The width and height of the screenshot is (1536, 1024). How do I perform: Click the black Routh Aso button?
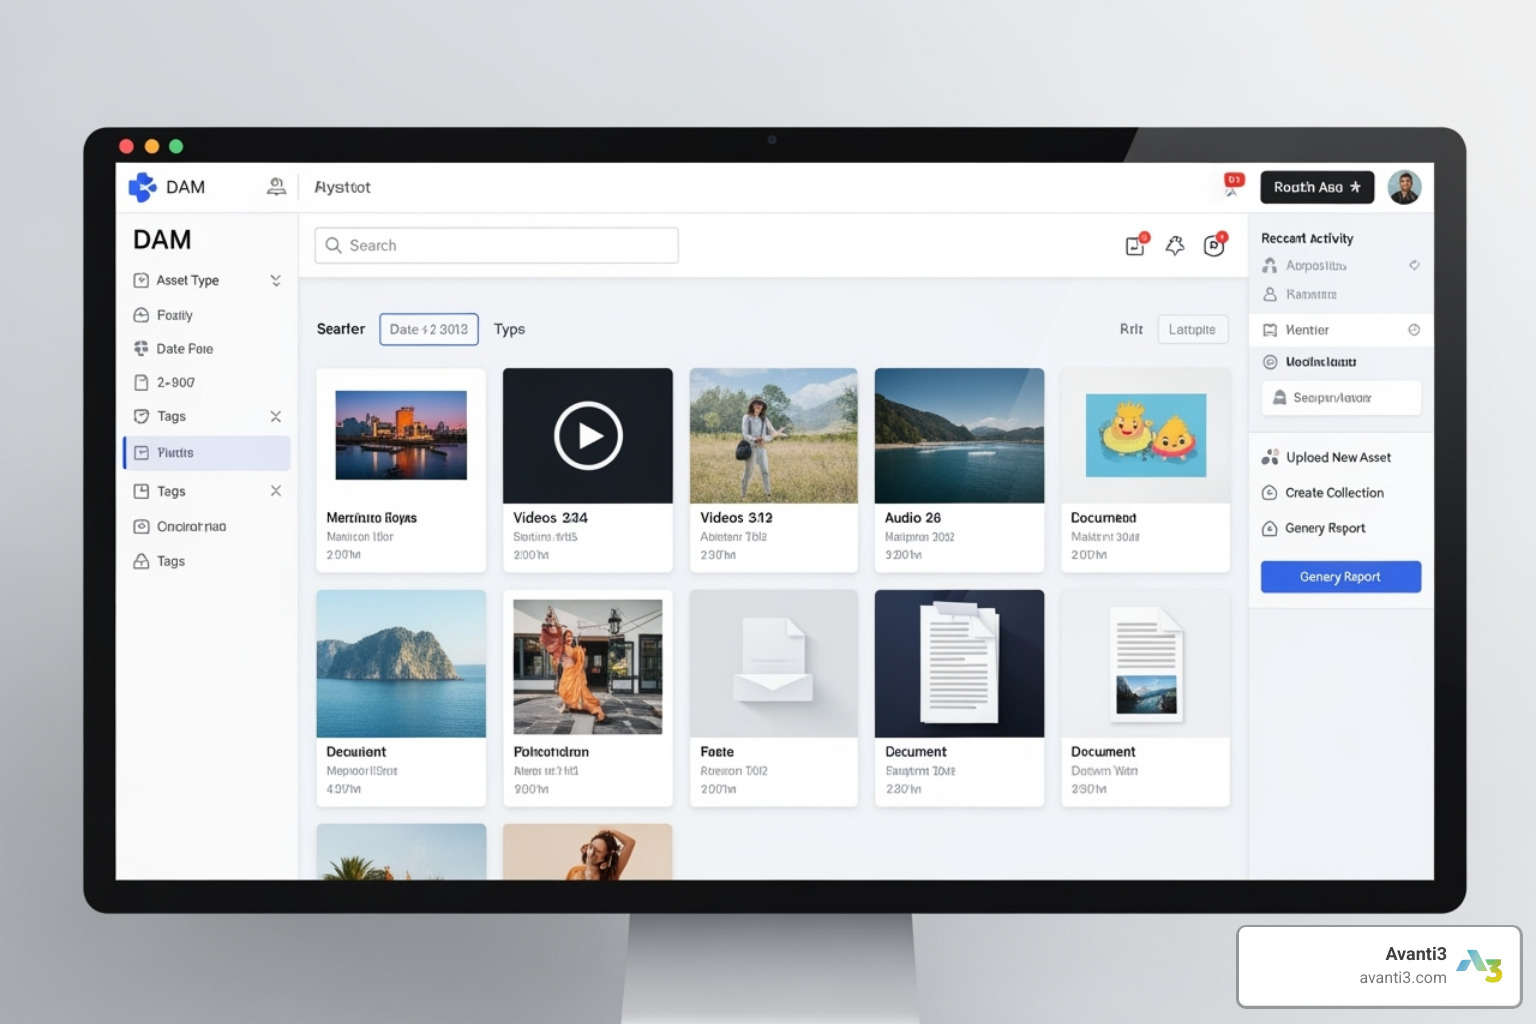(1316, 187)
